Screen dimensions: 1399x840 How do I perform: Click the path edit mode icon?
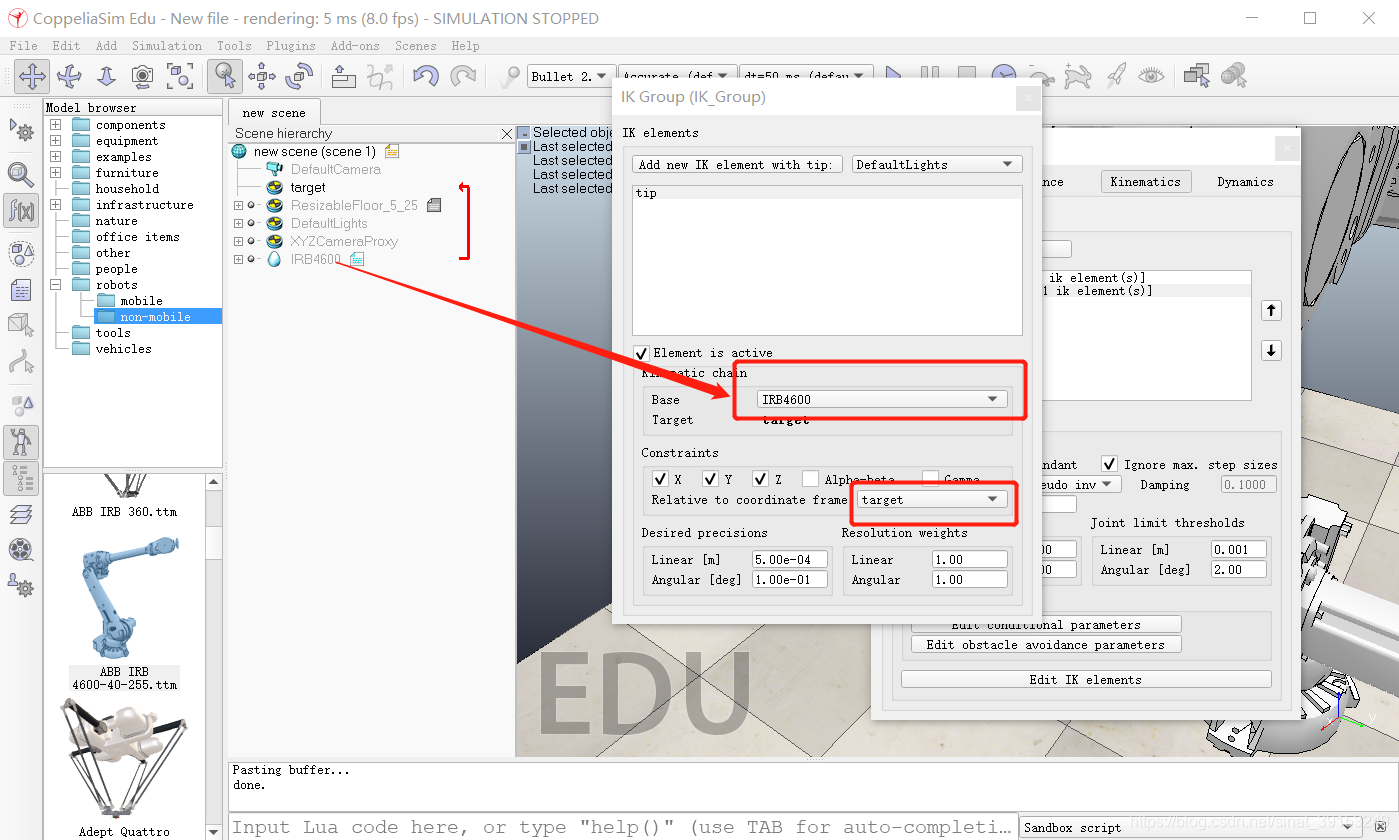pyautogui.click(x=21, y=360)
